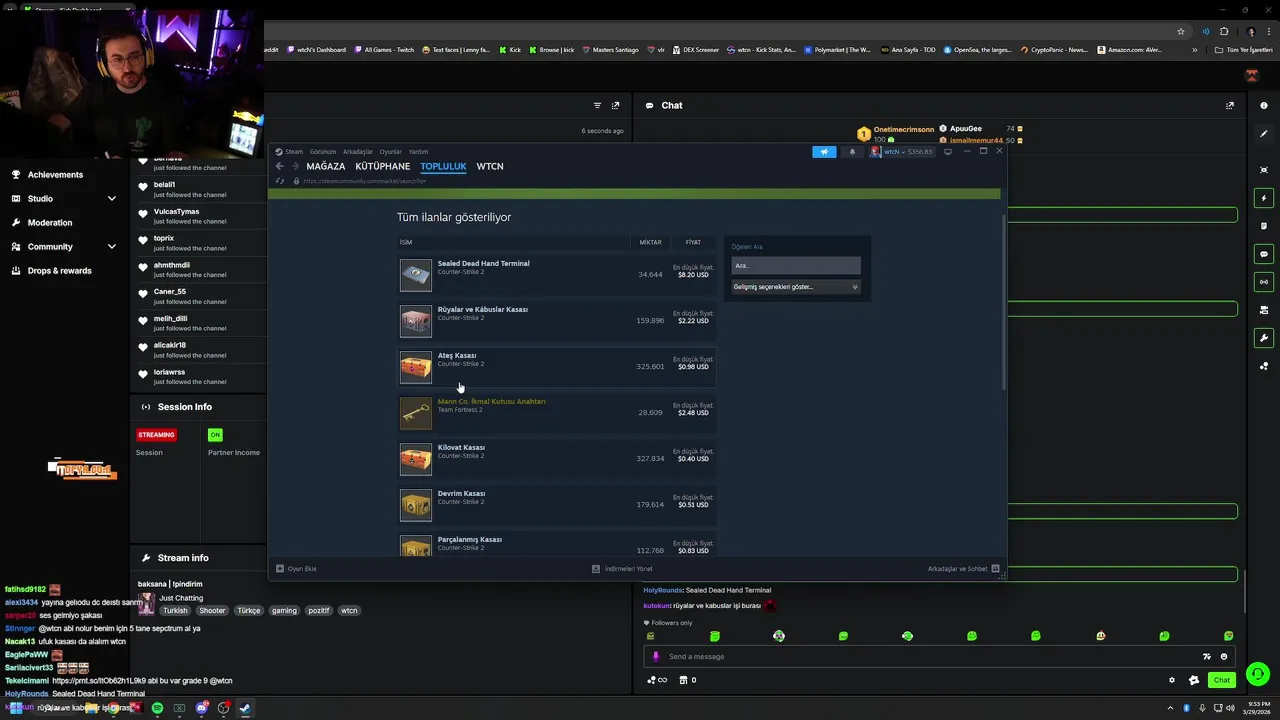Open Arkadaşlar menu in Steam
This screenshot has height=720, width=1280.
coord(358,152)
